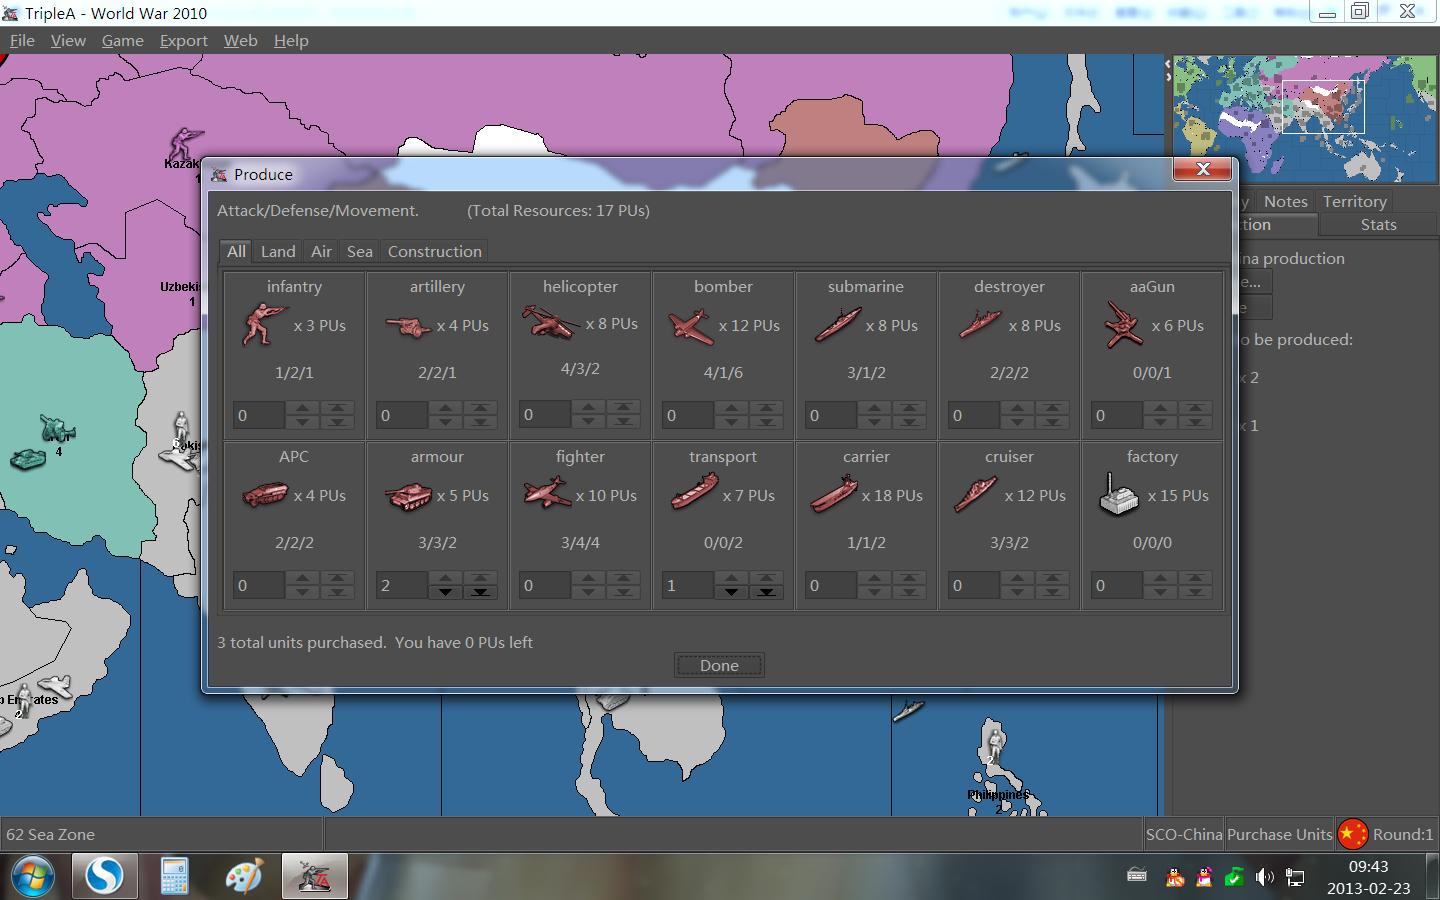Viewport: 1440px width, 900px height.
Task: Click the transport quantity input field
Action: [x=688, y=585]
